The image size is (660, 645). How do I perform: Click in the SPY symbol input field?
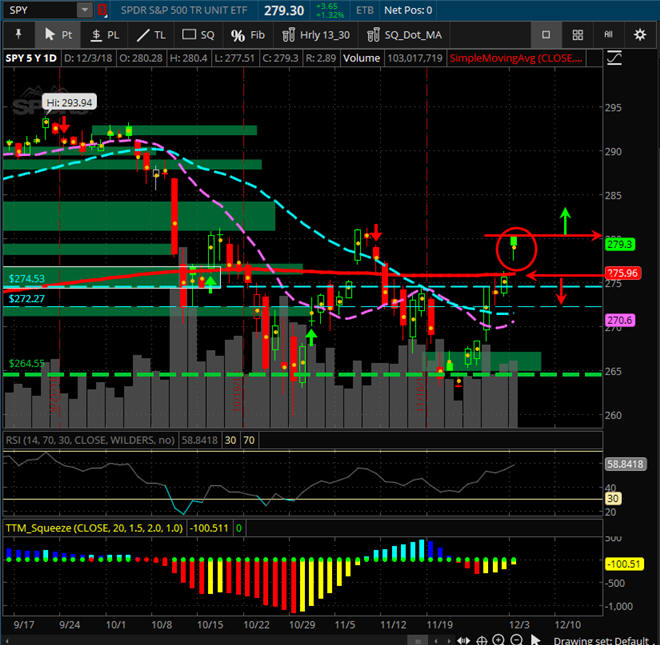[38, 10]
